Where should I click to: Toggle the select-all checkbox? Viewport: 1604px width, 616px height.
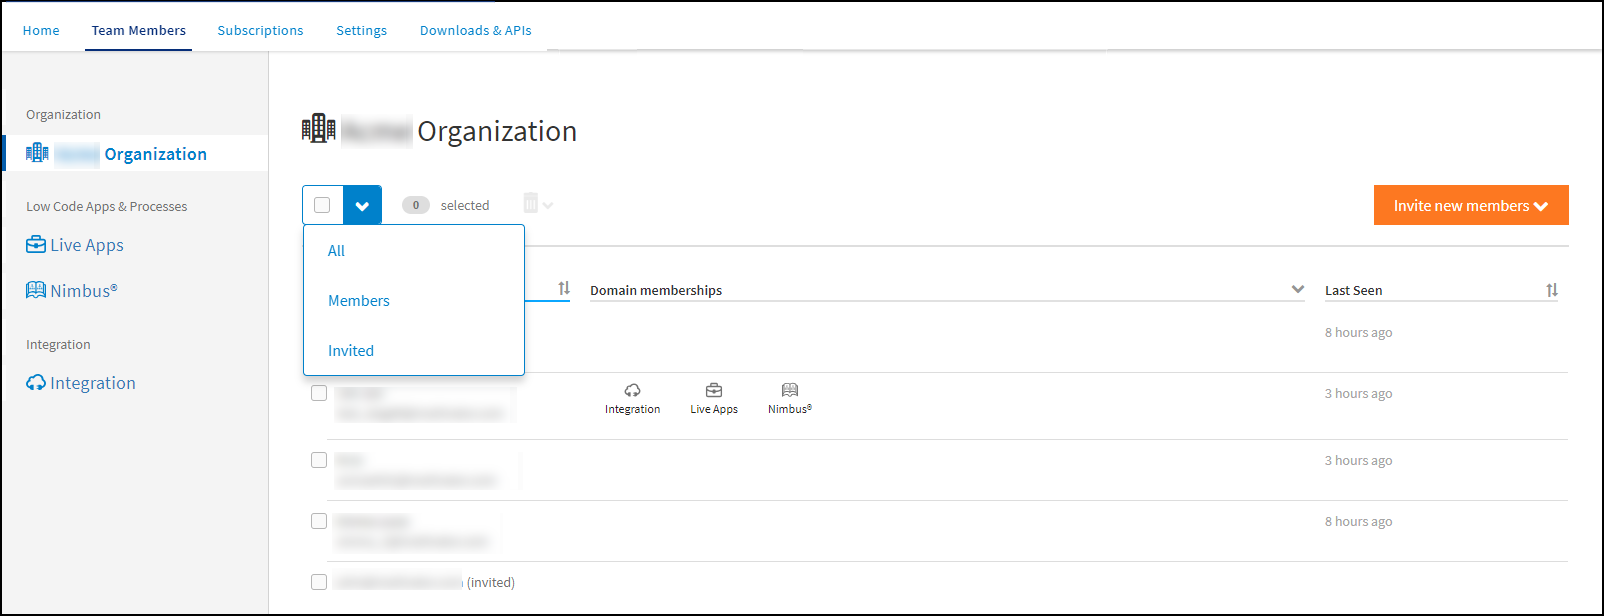[322, 205]
